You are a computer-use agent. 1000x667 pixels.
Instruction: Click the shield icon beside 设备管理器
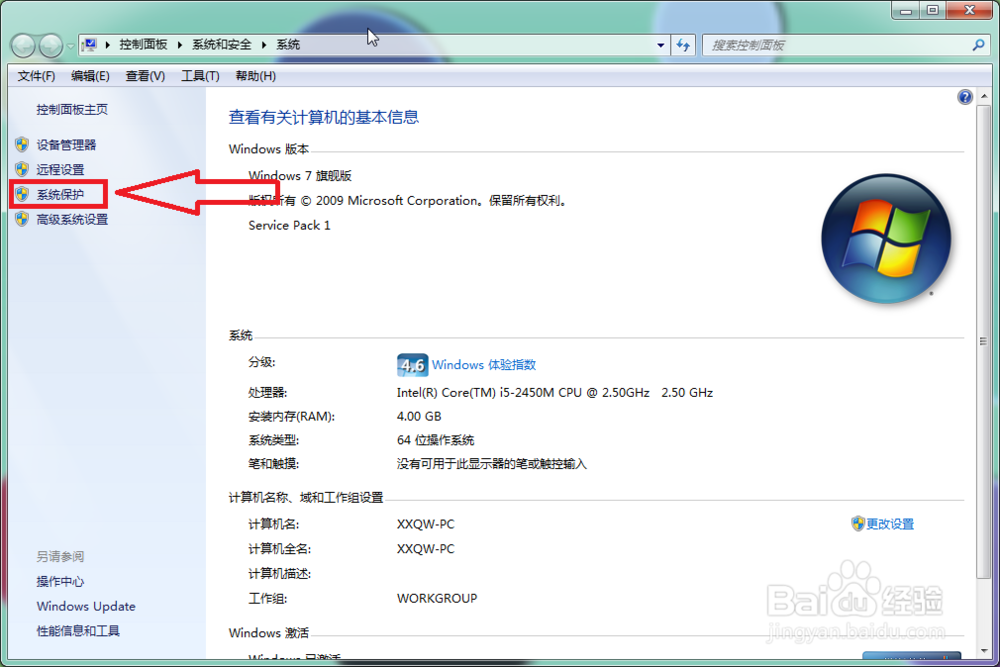tap(22, 145)
